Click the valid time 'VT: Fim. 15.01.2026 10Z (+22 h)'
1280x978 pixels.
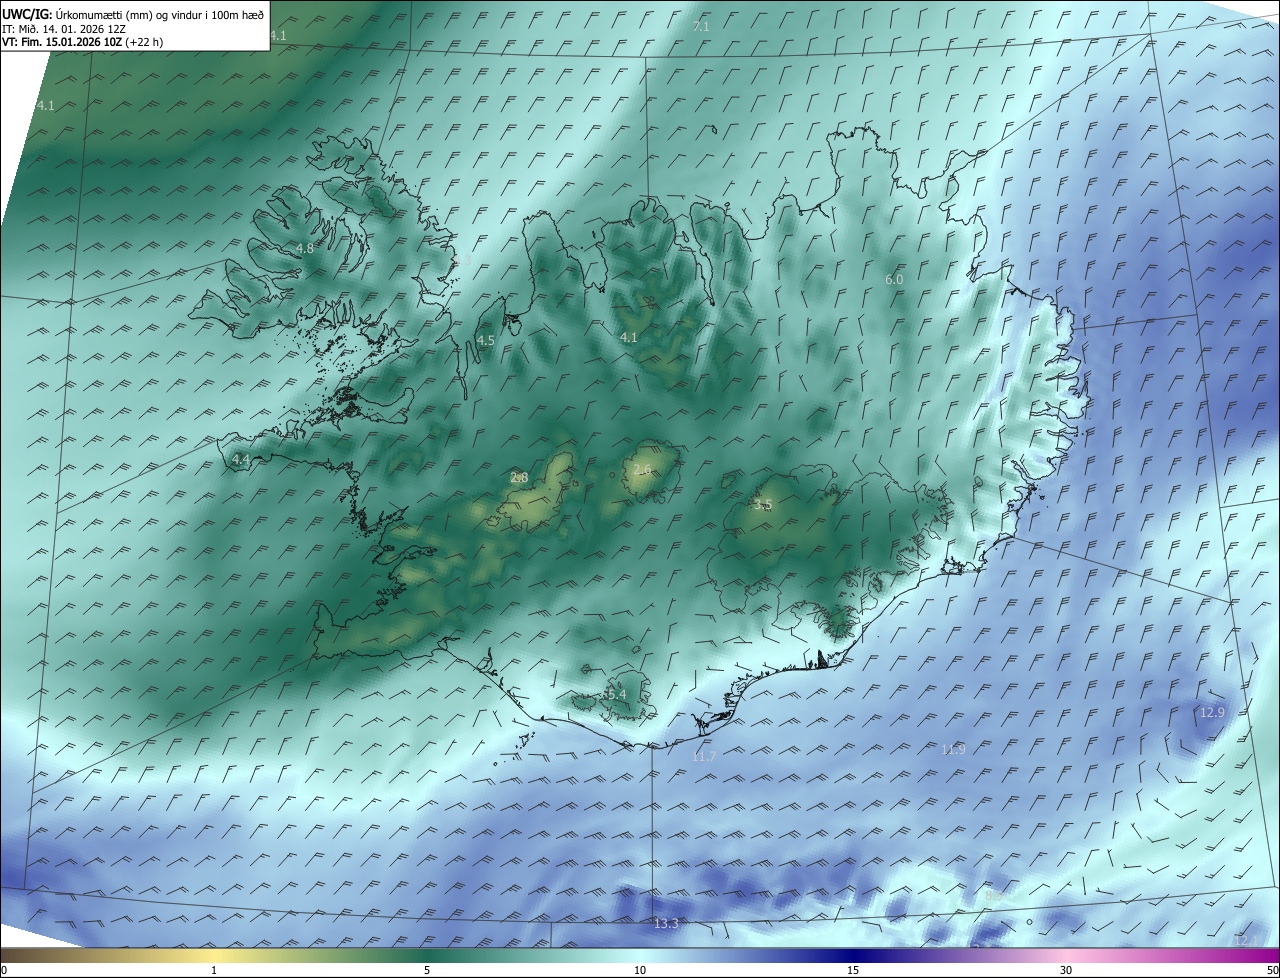click(82, 42)
